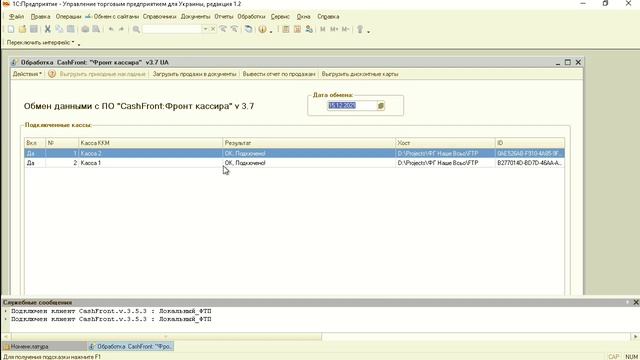
Task: Expand the Переключить интерфейс dropdown
Action: point(40,42)
